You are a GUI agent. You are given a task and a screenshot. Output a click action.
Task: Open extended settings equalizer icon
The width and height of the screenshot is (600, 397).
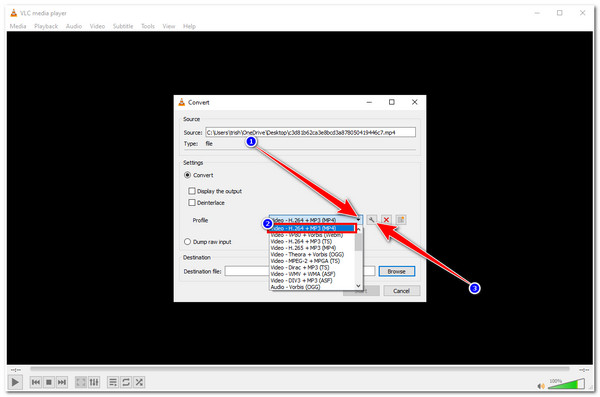pos(94,382)
